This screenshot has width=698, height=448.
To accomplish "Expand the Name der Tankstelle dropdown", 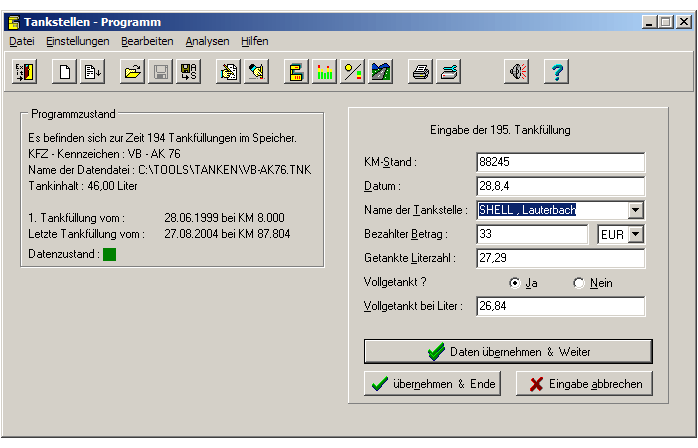I will [x=635, y=210].
